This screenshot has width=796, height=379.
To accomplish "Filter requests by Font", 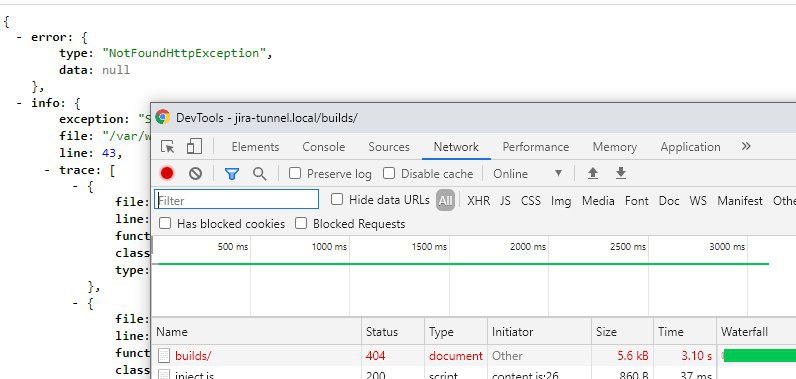I will (637, 200).
